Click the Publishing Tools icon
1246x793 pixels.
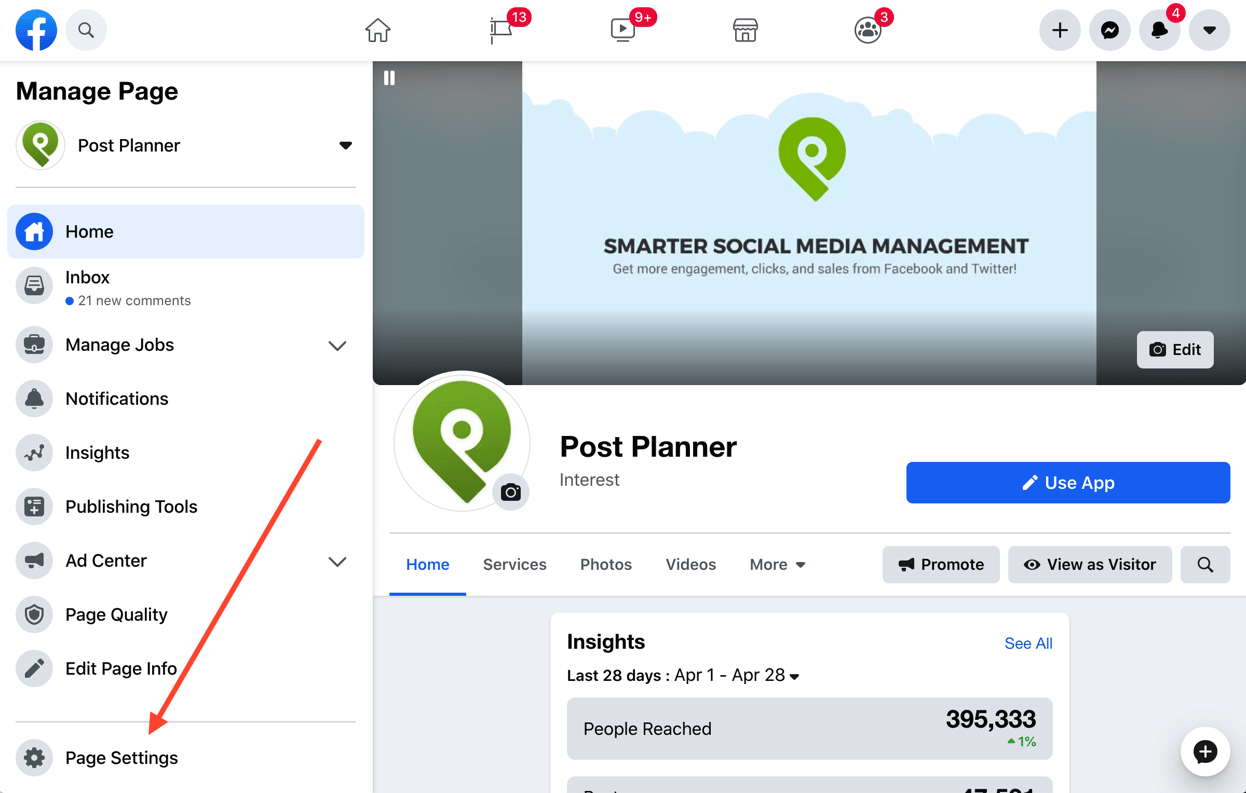point(34,507)
